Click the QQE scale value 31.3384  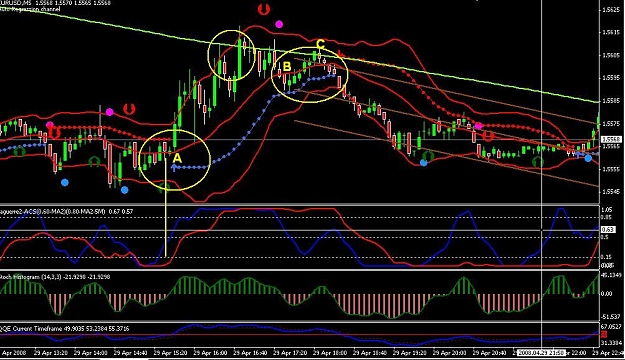pyautogui.click(x=610, y=343)
